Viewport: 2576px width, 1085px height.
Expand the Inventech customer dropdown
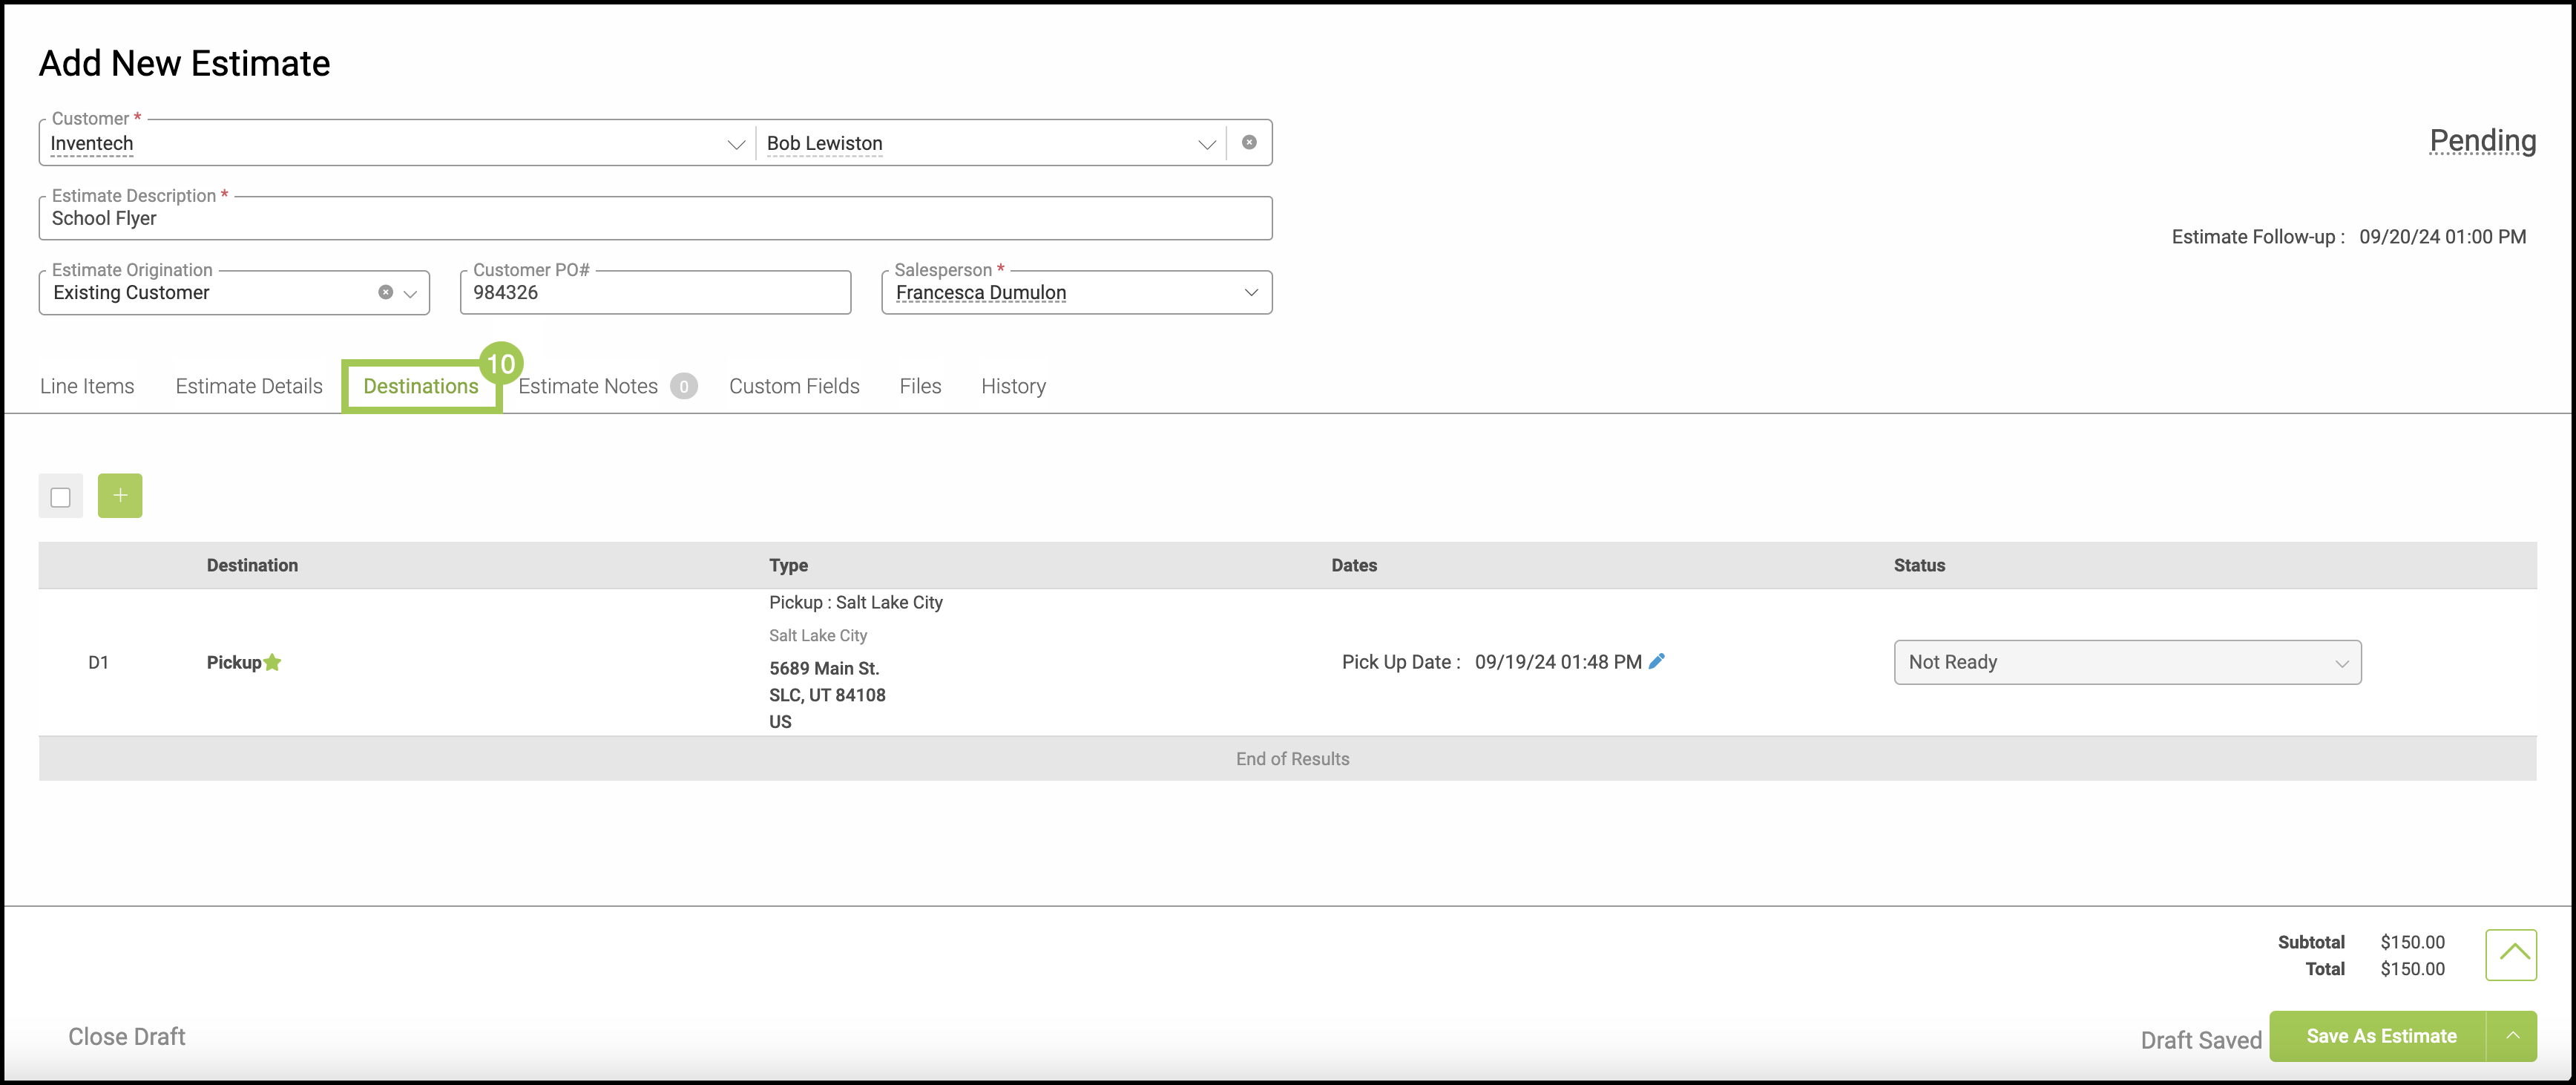click(x=735, y=144)
